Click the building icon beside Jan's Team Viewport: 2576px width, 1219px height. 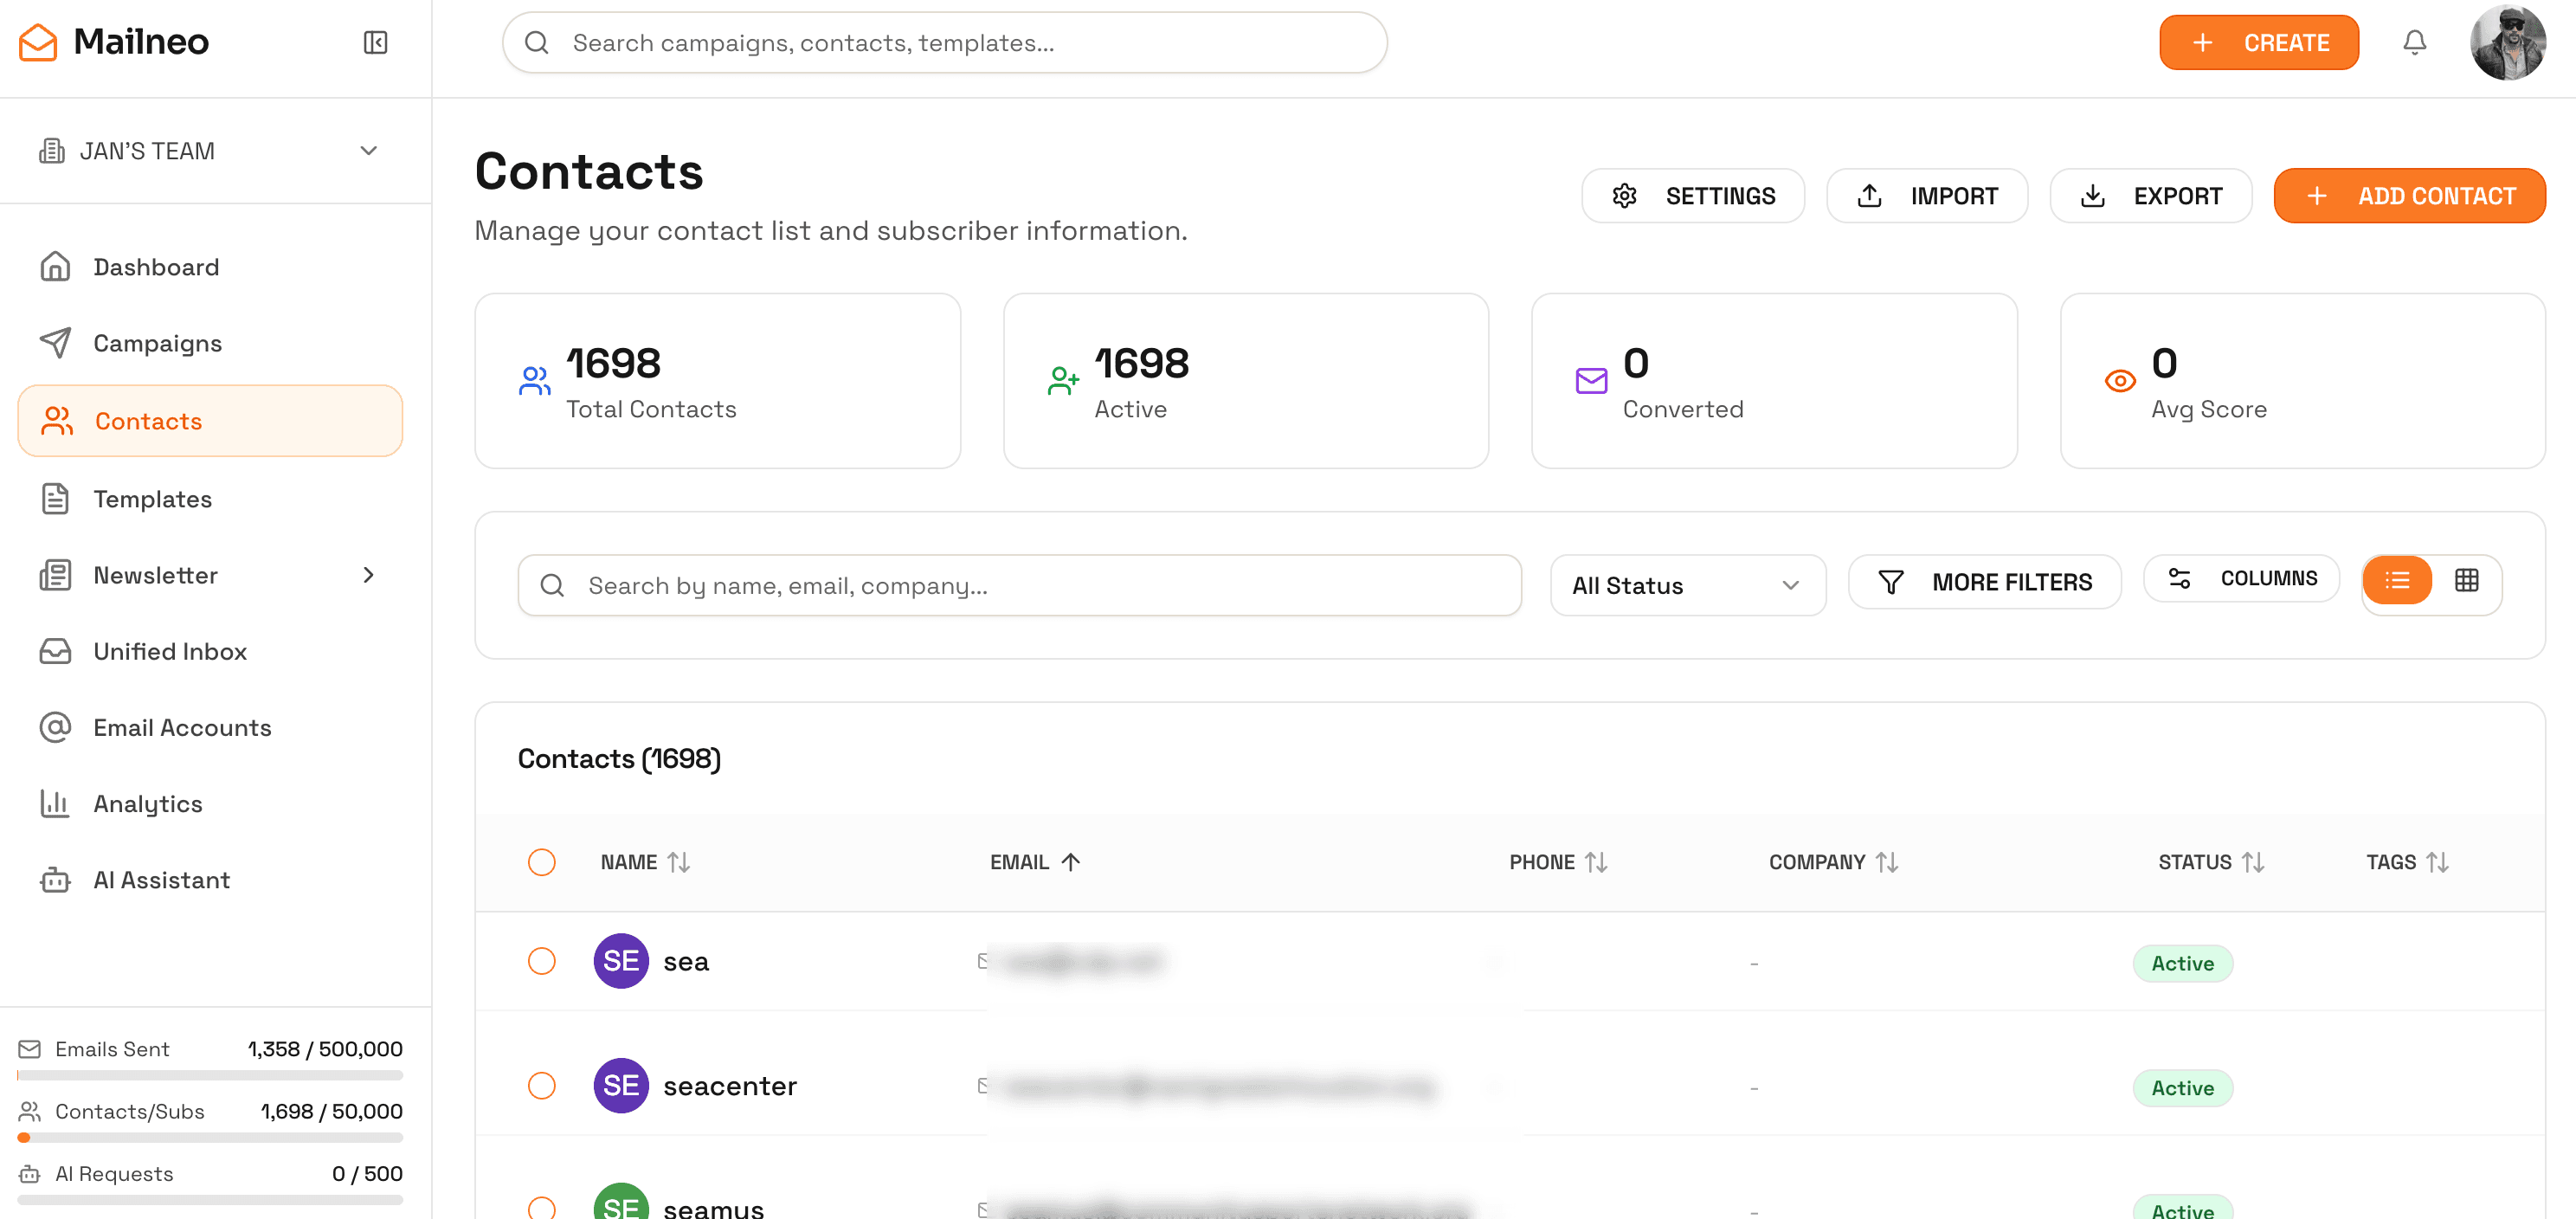click(51, 150)
